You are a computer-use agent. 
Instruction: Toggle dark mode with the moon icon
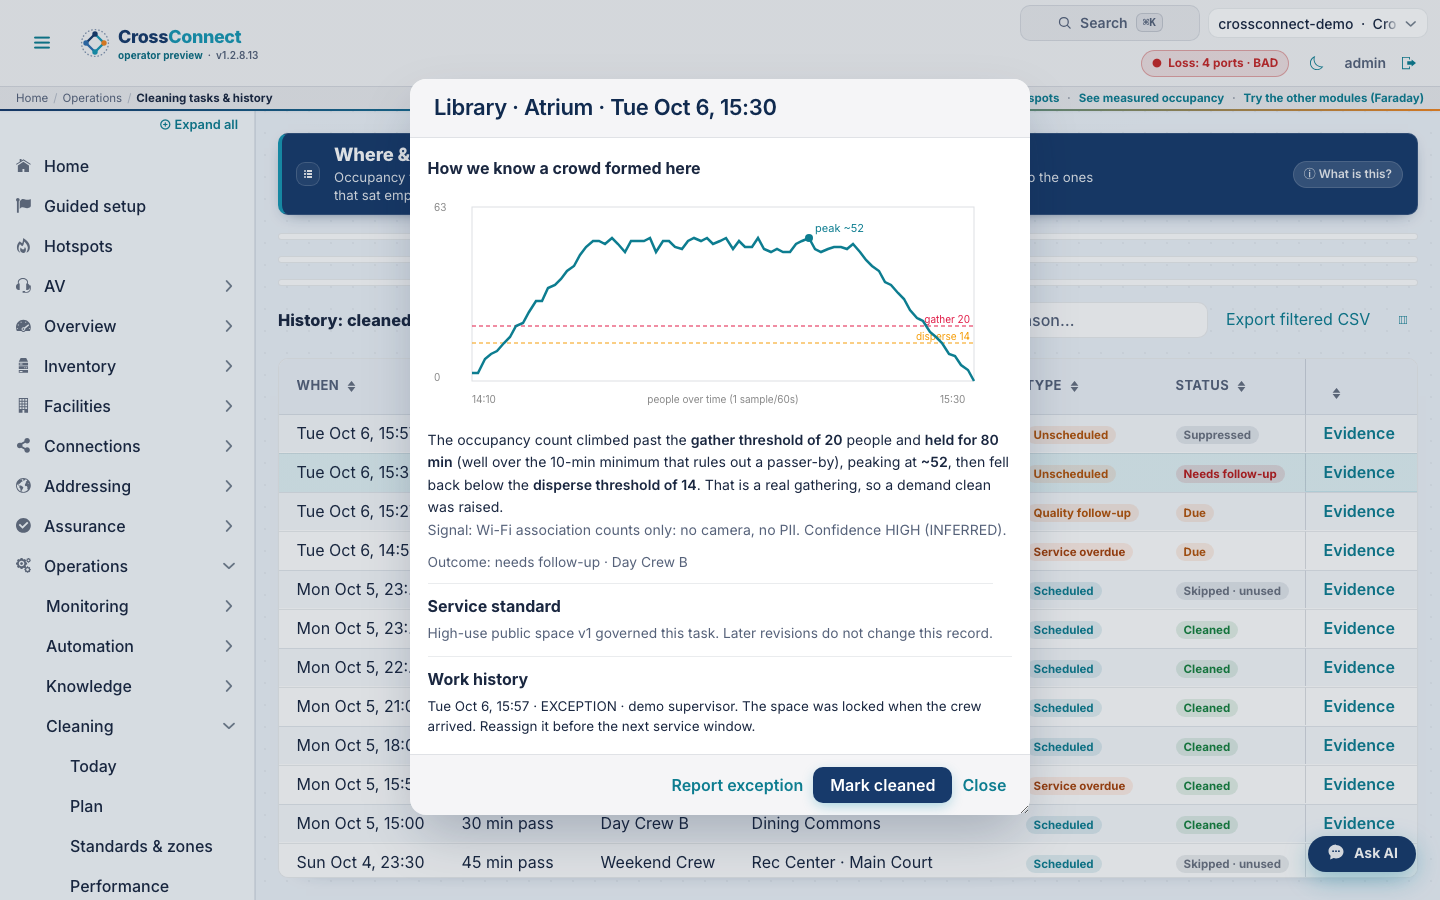1316,63
